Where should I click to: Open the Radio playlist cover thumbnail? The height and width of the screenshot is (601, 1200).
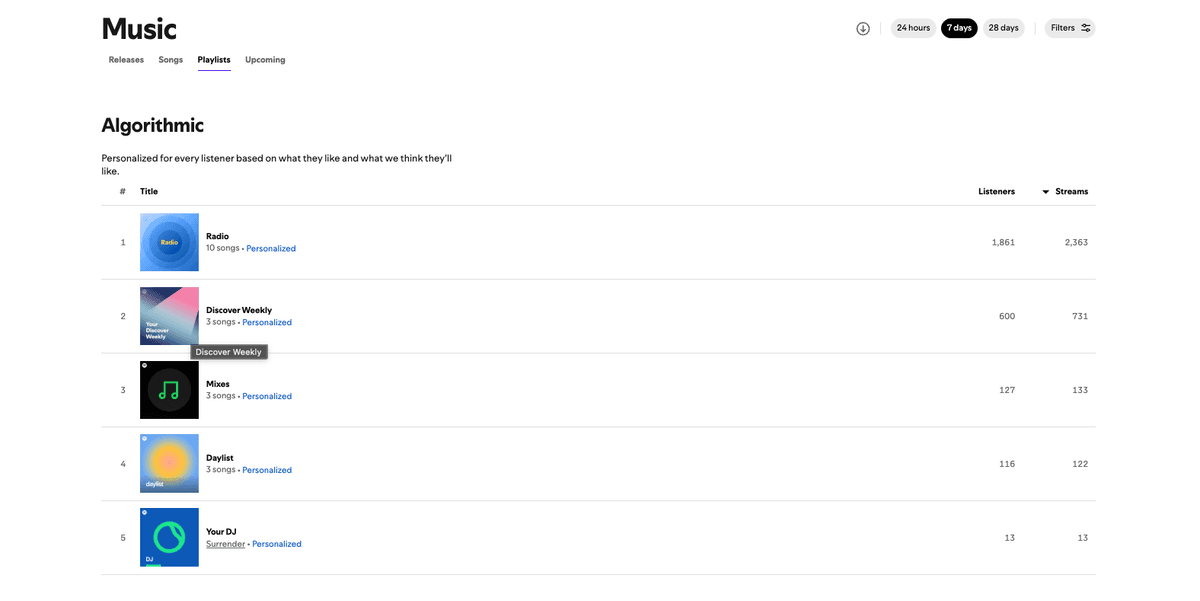(169, 242)
